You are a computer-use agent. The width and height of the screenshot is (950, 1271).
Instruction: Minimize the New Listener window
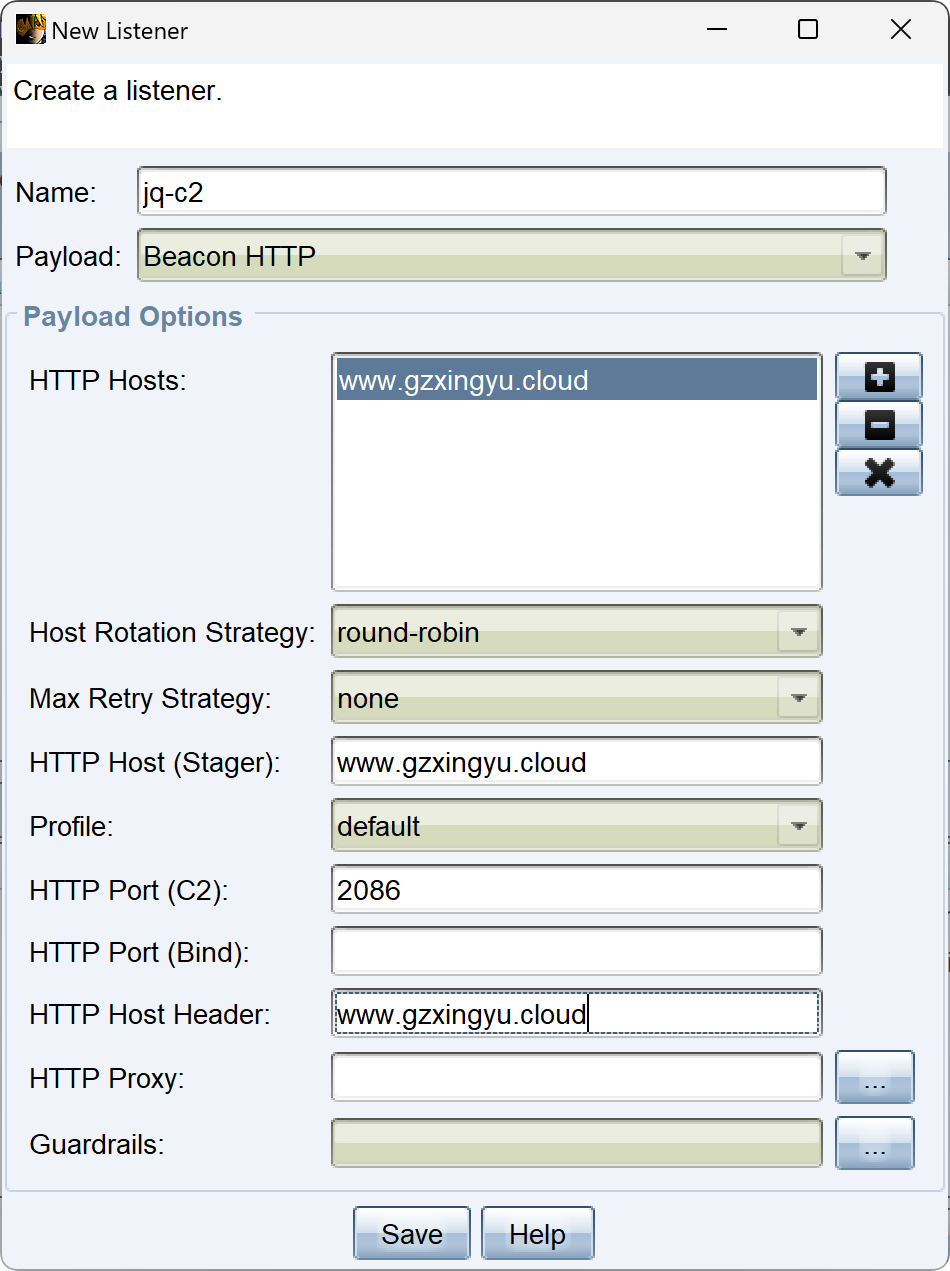click(x=716, y=30)
